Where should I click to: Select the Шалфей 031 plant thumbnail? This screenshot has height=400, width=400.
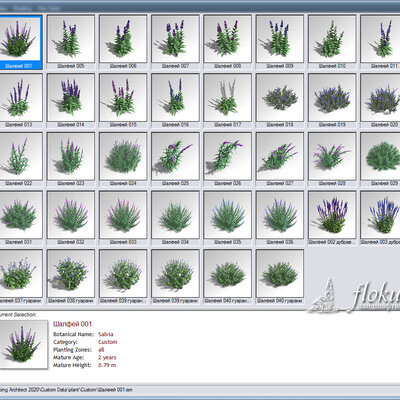pos(20,215)
